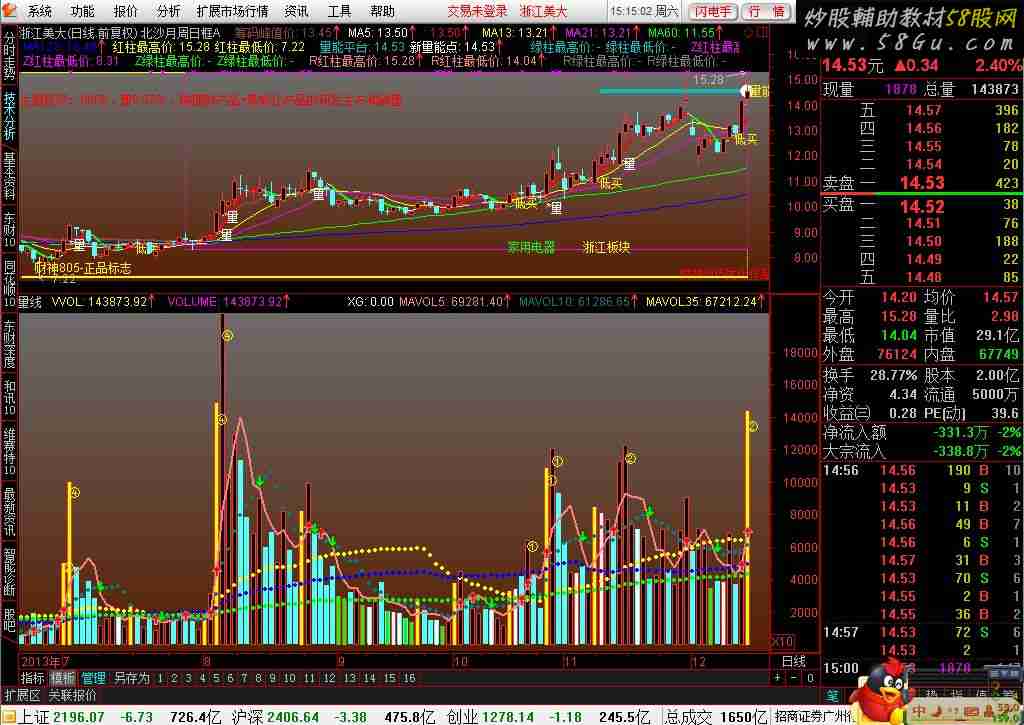Open the 基本资料 side tab

(9, 176)
